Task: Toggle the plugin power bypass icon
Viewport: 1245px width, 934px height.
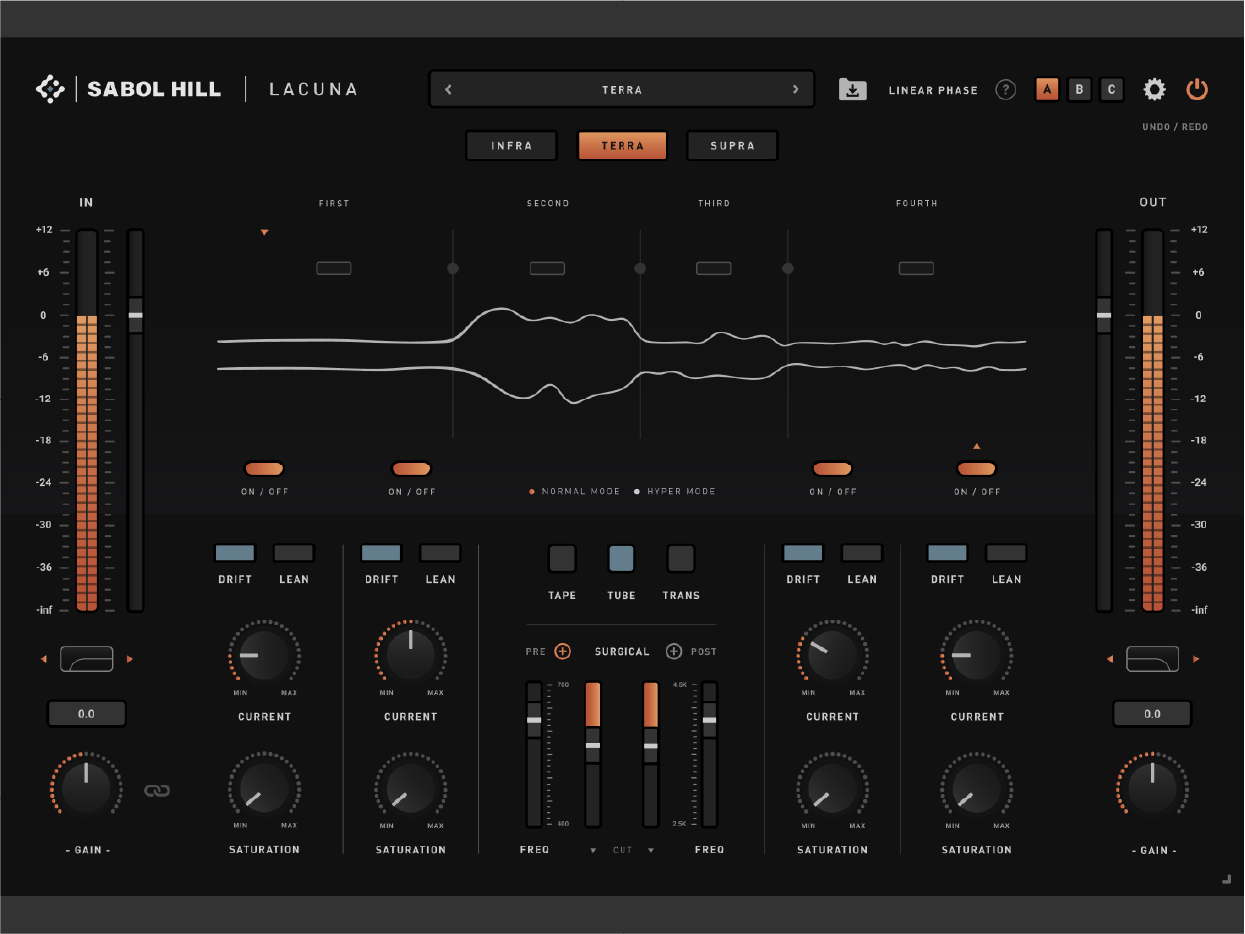Action: tap(1197, 90)
